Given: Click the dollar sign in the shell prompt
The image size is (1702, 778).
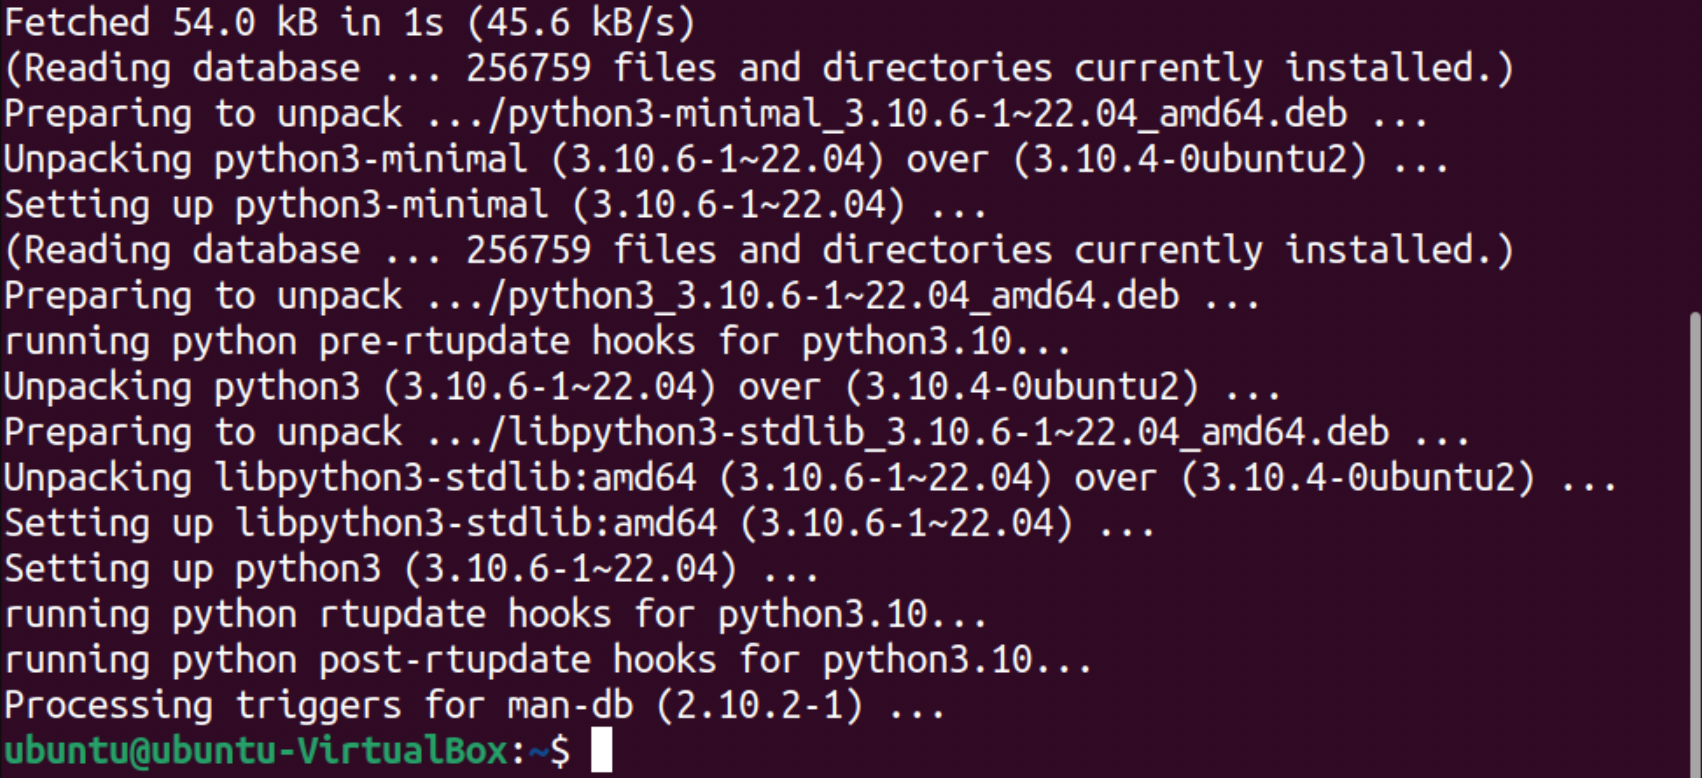Looking at the screenshot, I should pos(559,750).
